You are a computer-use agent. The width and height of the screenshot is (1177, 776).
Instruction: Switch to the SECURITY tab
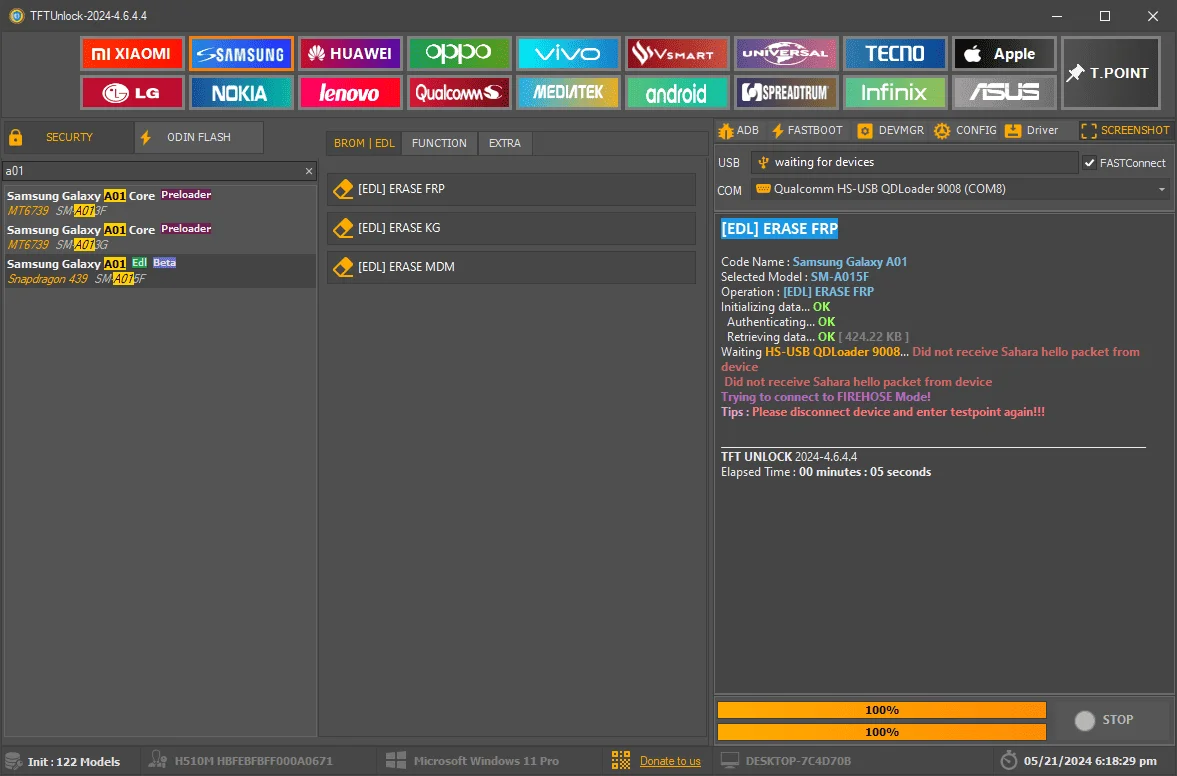[x=69, y=137]
